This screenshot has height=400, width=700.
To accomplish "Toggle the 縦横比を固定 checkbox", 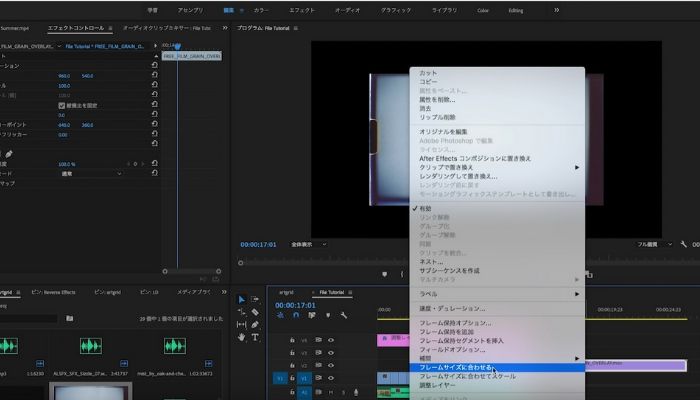I will [x=62, y=105].
